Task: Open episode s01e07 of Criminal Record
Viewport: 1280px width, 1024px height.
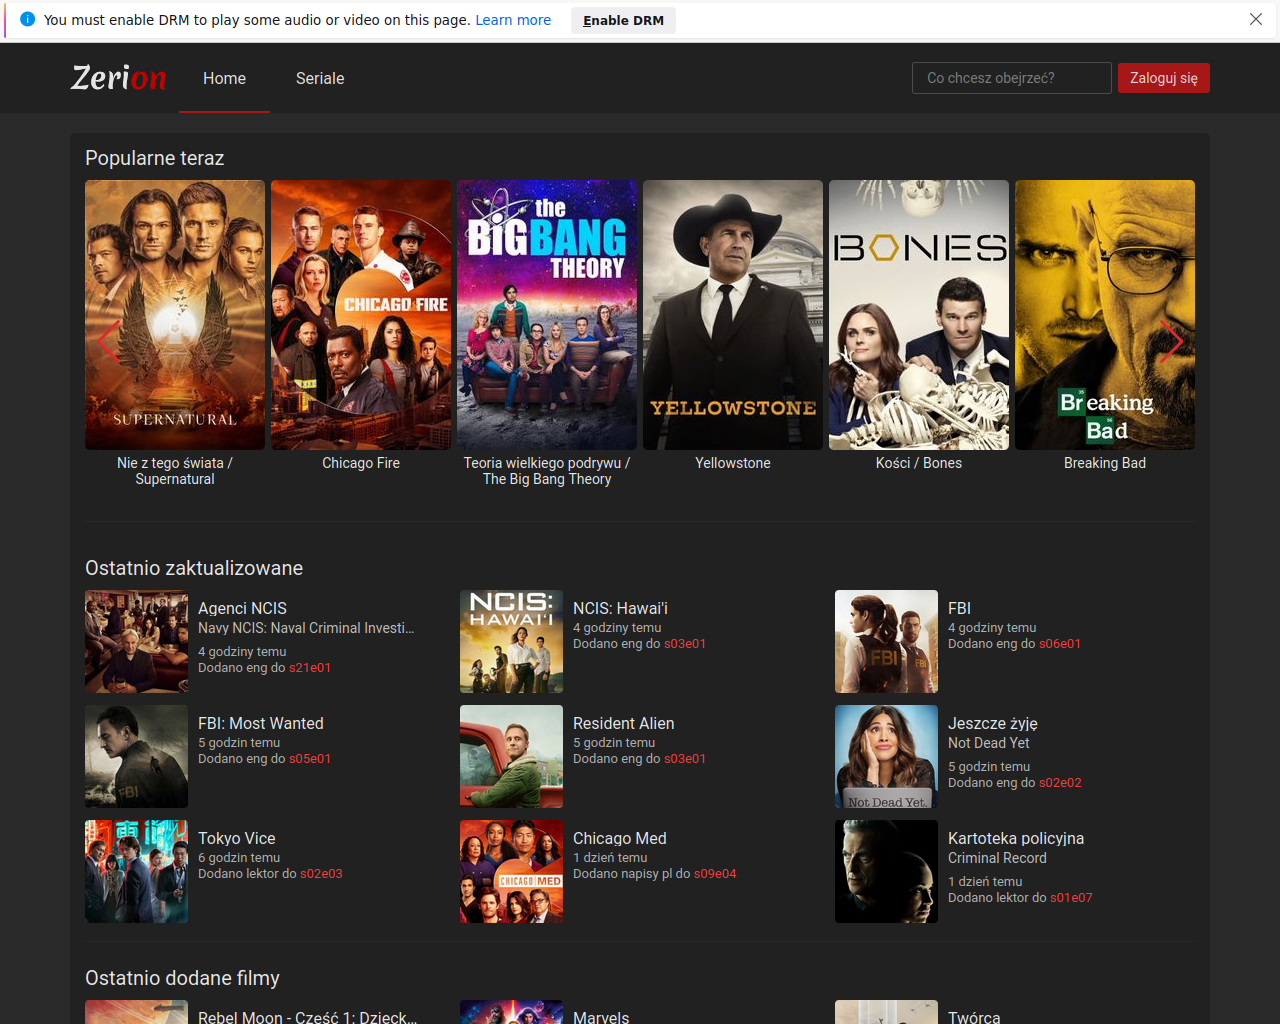Action: 1071,898
